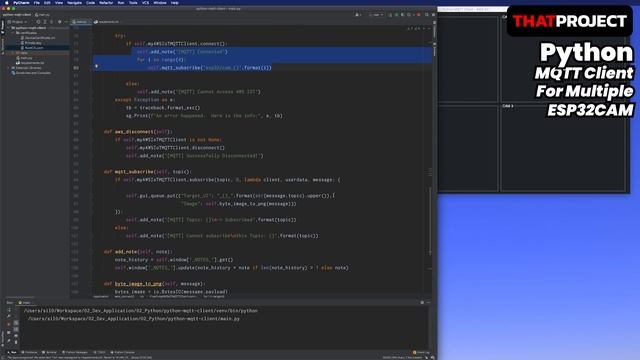Open the File menu
This screenshot has width=640, height=360.
(37, 2)
